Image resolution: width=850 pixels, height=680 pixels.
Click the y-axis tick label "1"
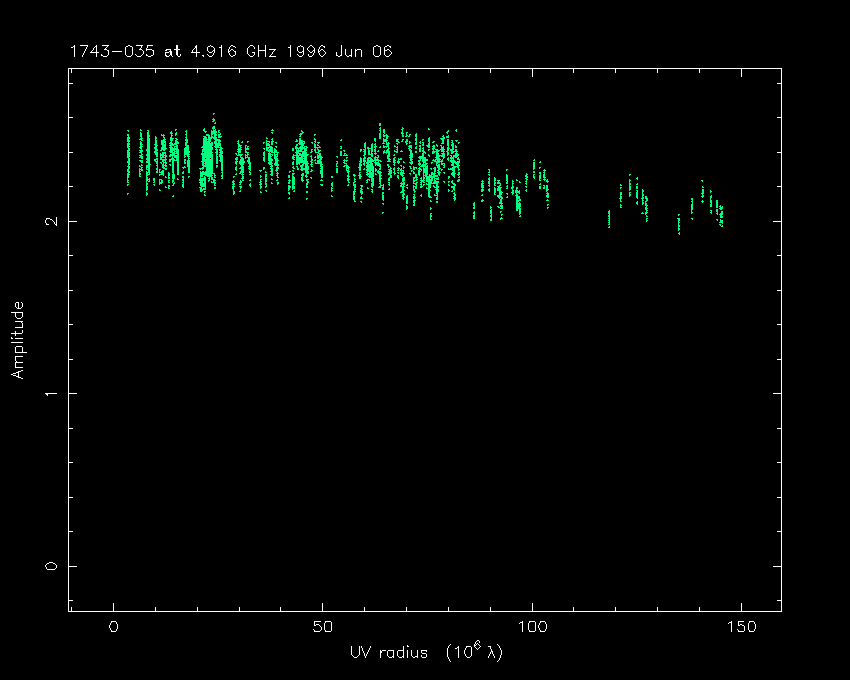(52, 393)
